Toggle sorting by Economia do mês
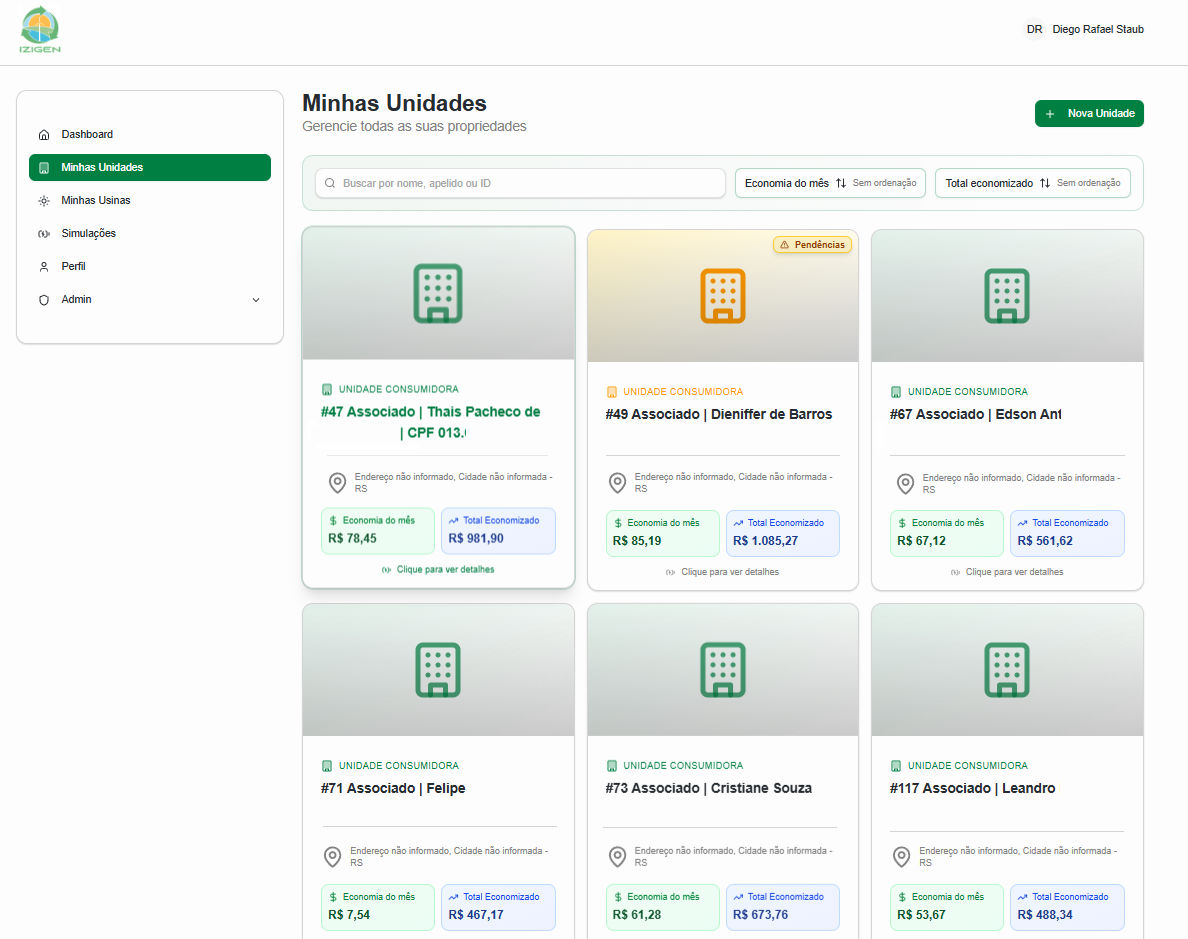Screen dimensions: 1188x939 [830, 184]
